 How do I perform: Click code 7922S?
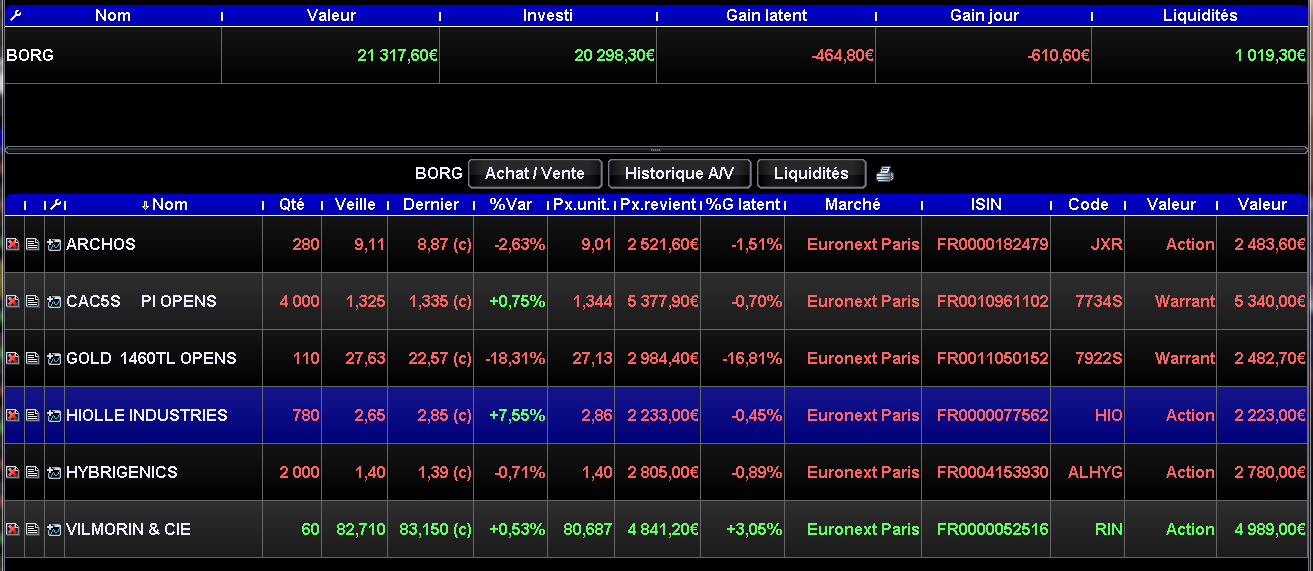(x=1101, y=359)
